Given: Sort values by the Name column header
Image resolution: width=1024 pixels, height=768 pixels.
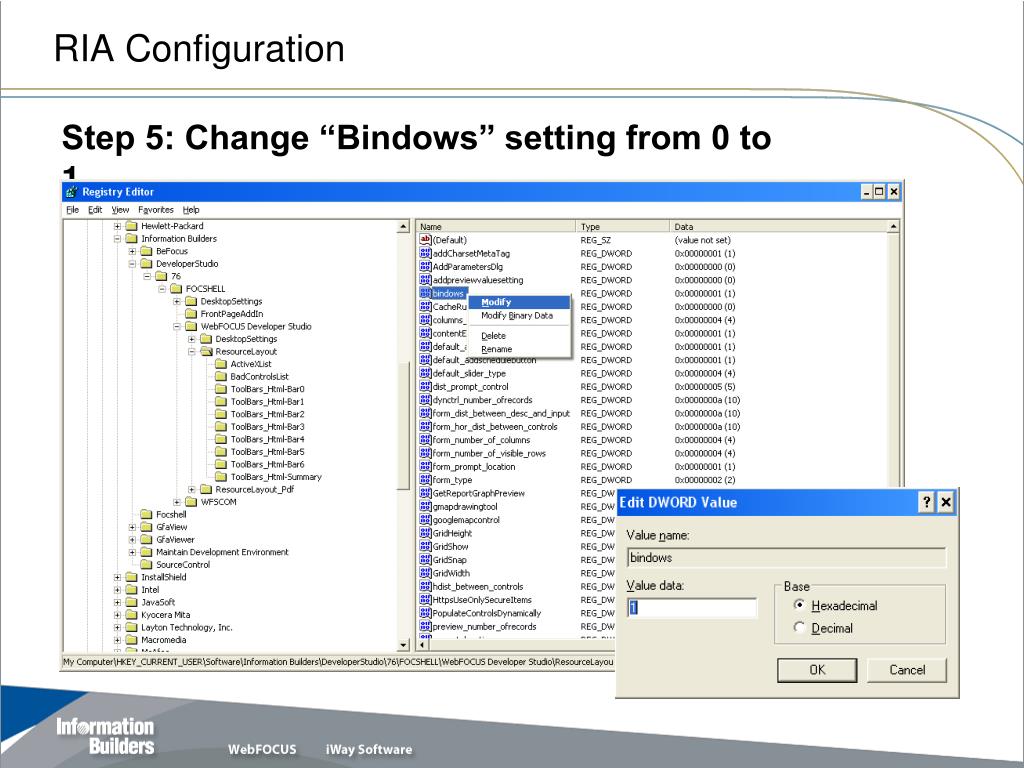Looking at the screenshot, I should pos(496,227).
